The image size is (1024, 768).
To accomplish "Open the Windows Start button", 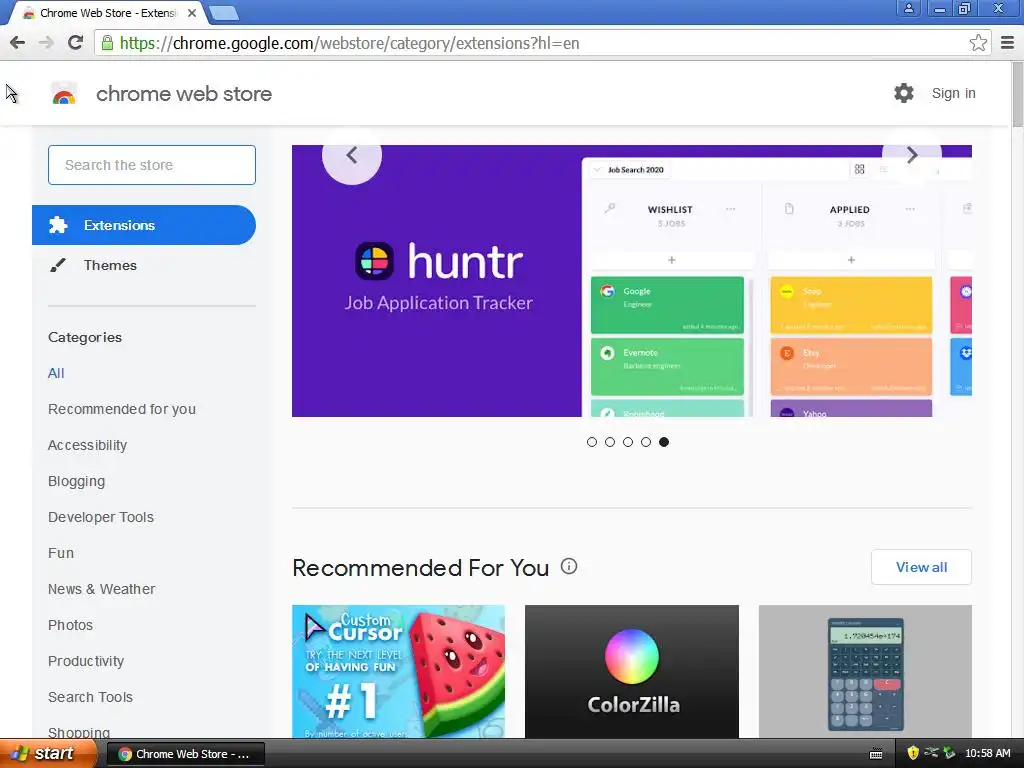I will coord(47,754).
